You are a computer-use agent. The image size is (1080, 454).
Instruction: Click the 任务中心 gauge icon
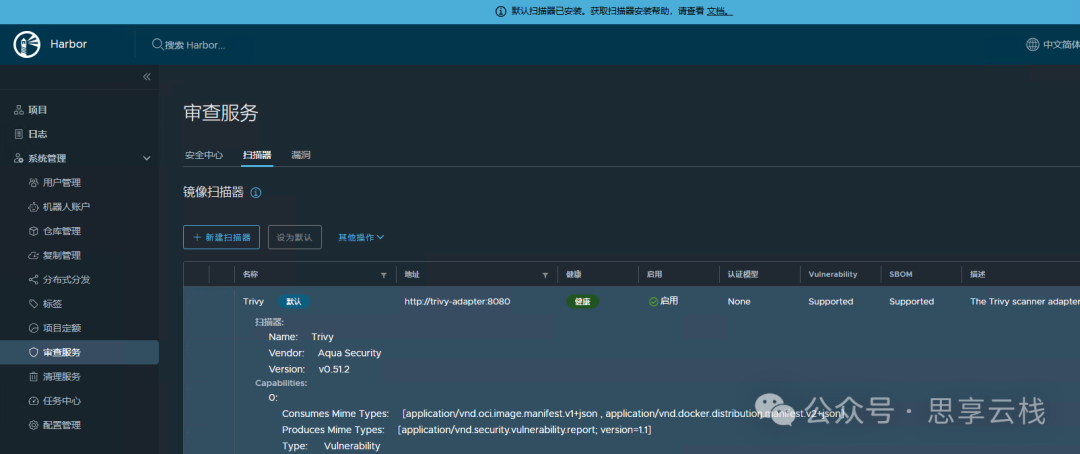(34, 401)
